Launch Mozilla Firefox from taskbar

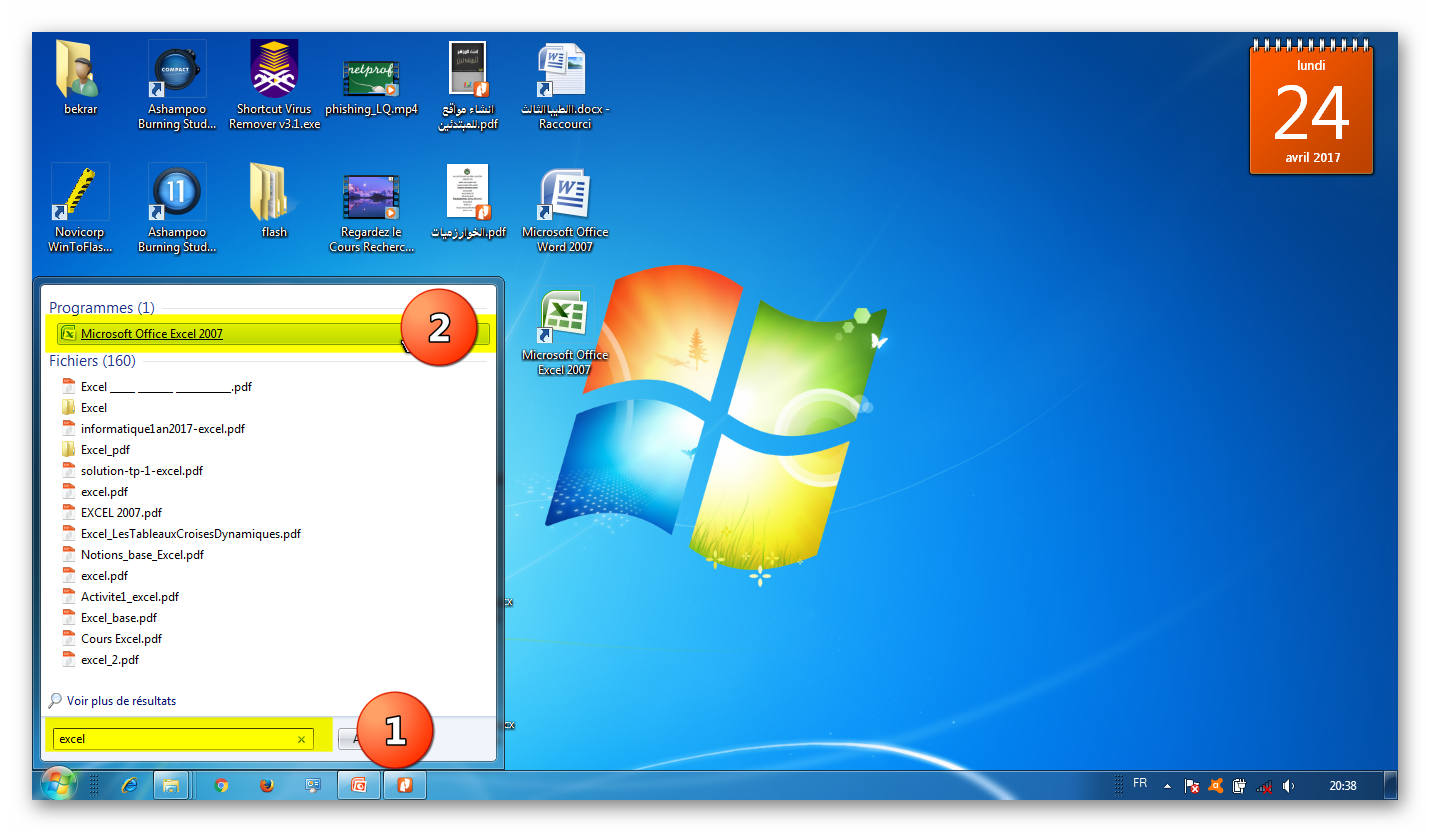point(266,785)
